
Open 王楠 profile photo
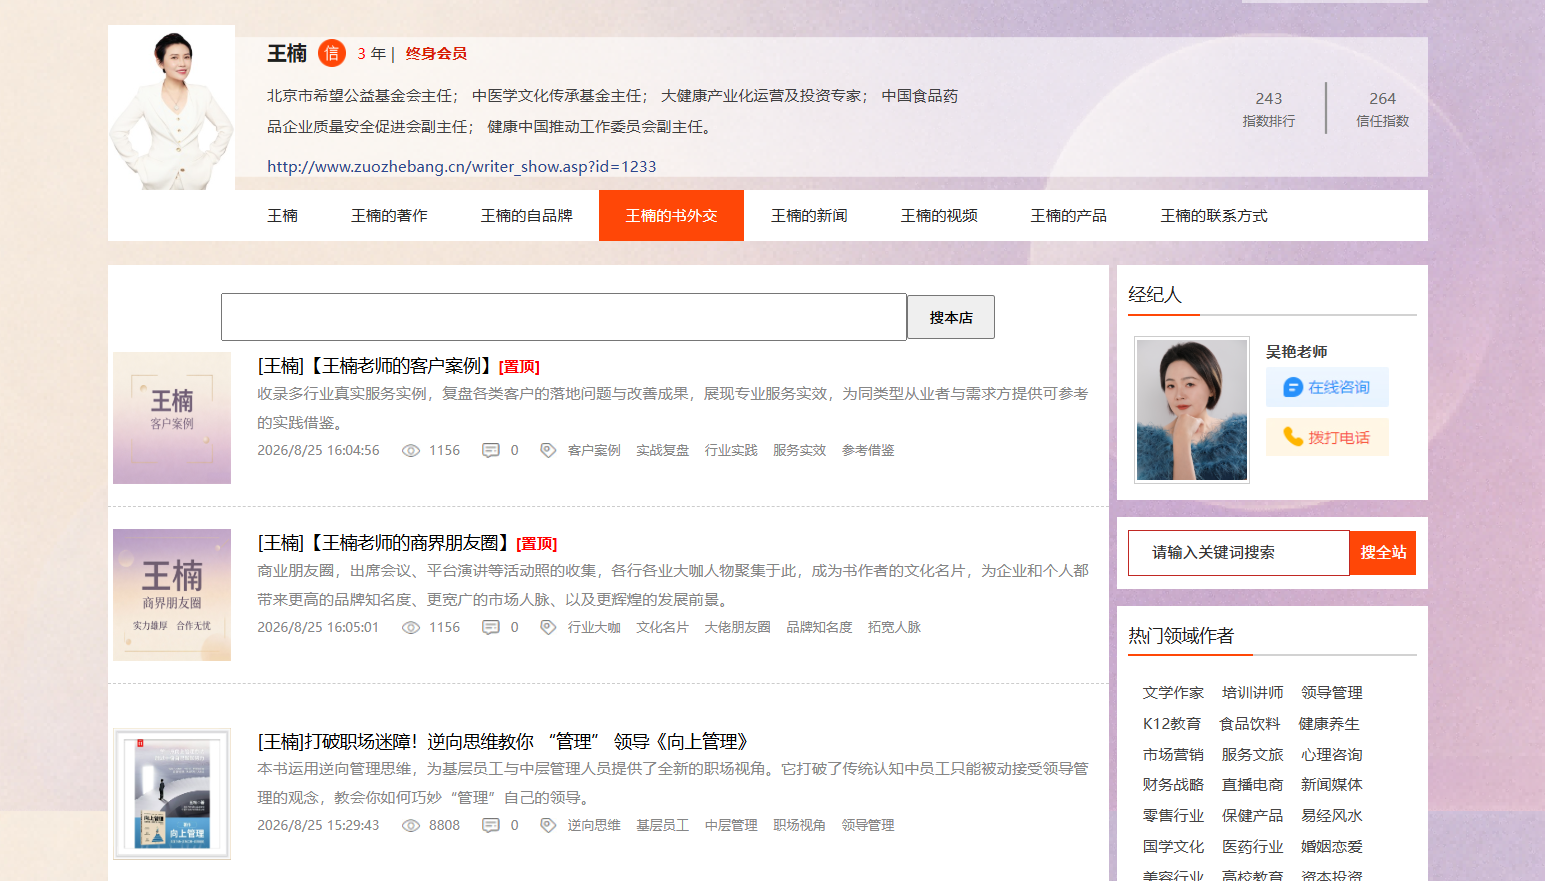coord(172,108)
